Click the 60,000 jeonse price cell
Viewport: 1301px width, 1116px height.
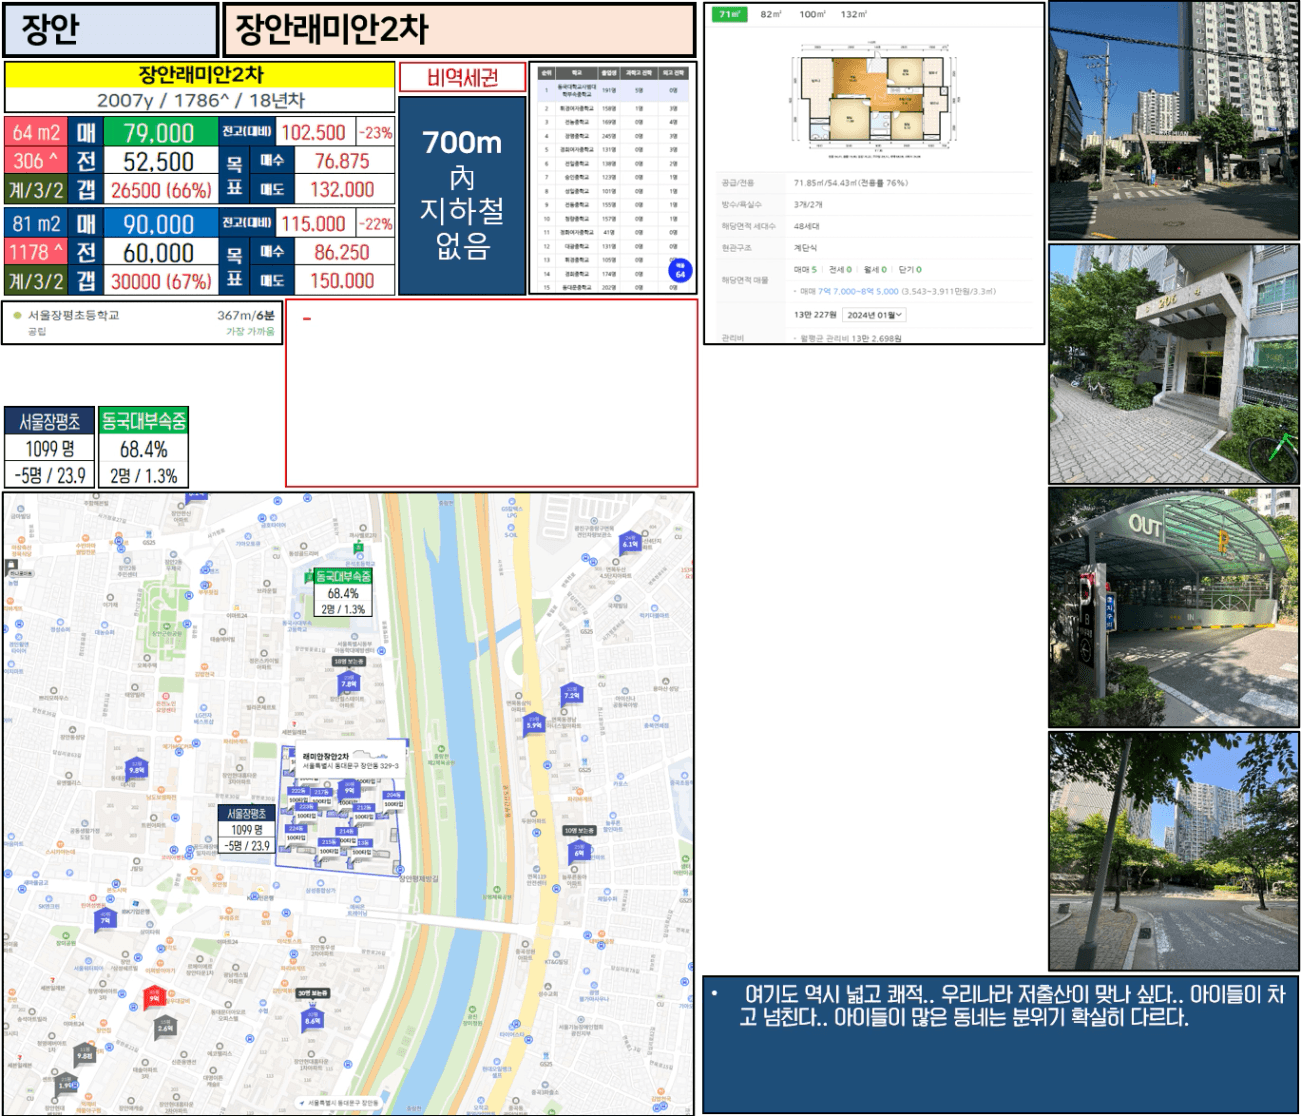[159, 253]
